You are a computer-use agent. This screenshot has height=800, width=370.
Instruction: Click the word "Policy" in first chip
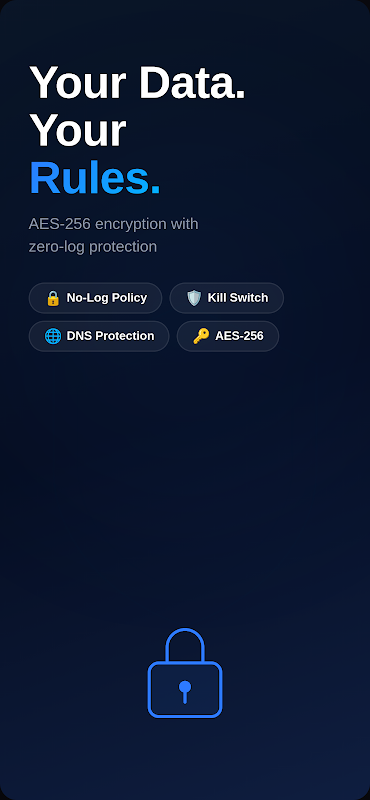point(128,298)
